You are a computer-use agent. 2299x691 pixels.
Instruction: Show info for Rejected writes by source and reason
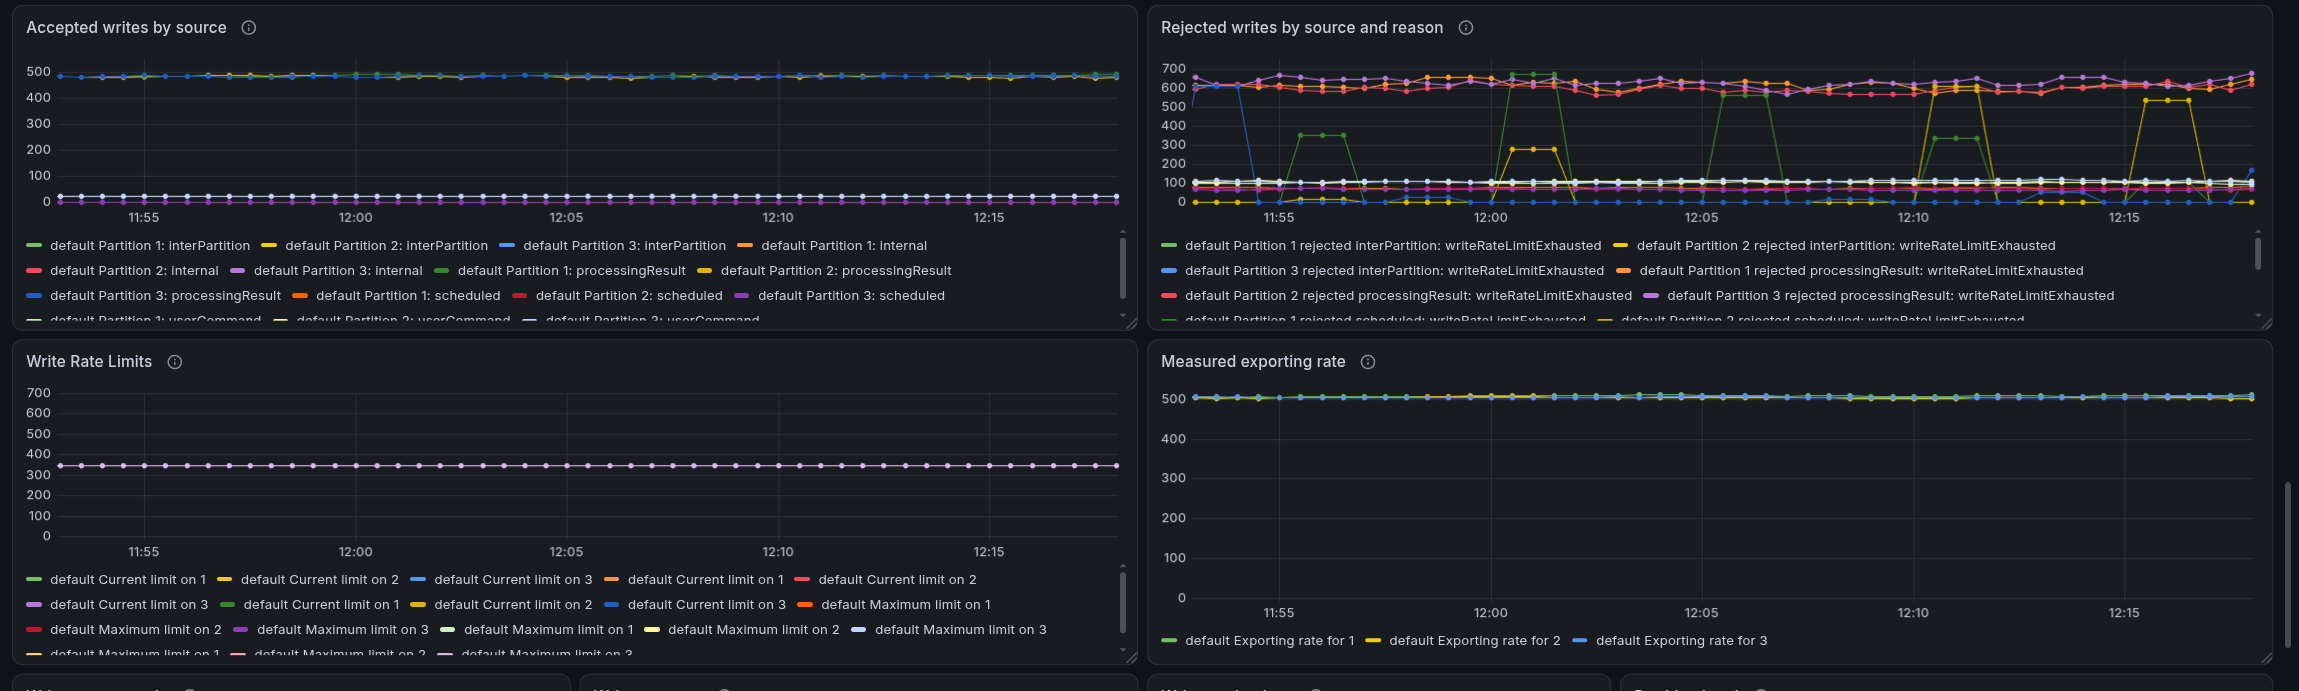click(1466, 28)
